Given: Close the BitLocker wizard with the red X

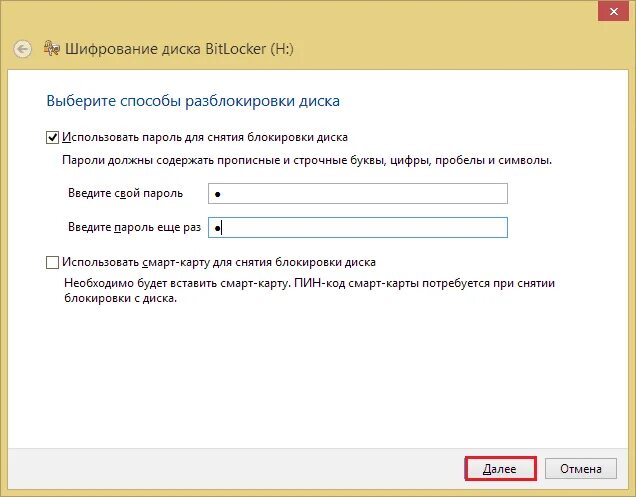Looking at the screenshot, I should click(x=614, y=11).
